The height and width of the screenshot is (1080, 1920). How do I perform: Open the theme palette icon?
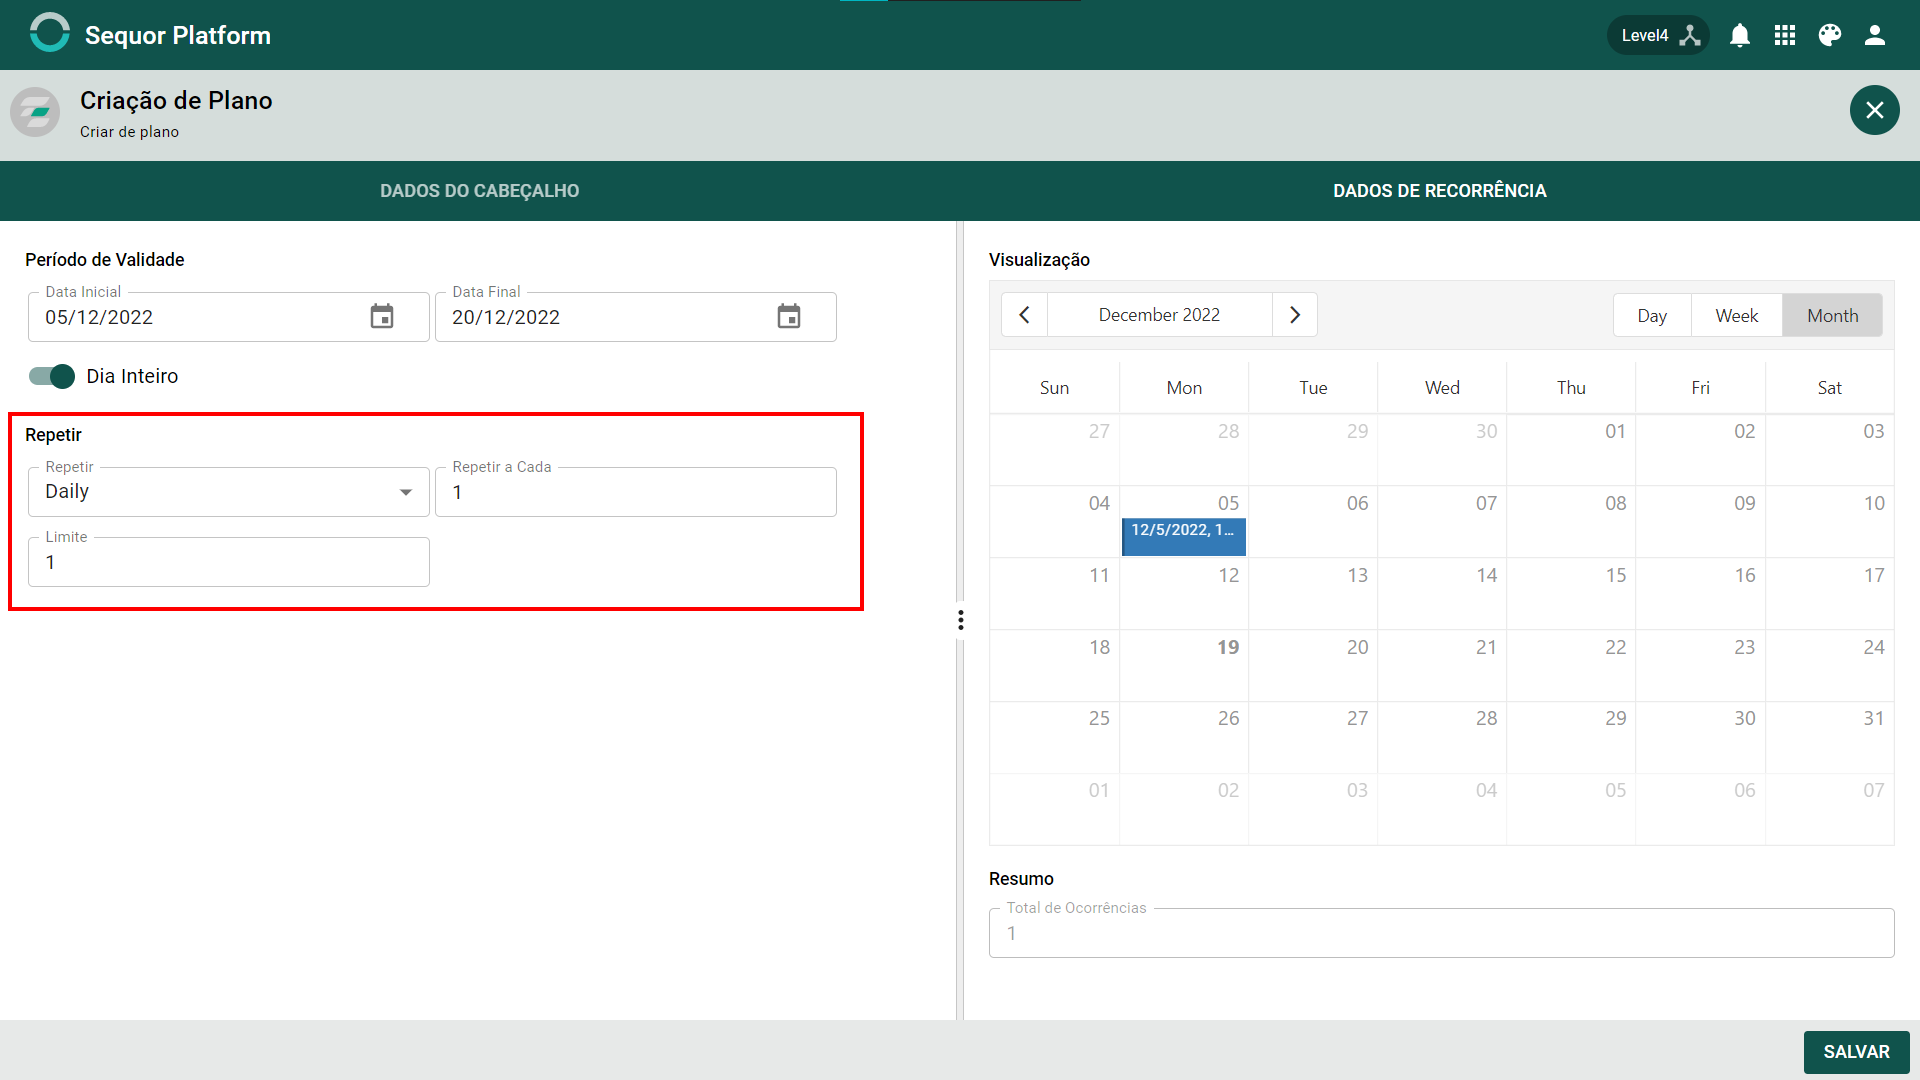pyautogui.click(x=1830, y=35)
